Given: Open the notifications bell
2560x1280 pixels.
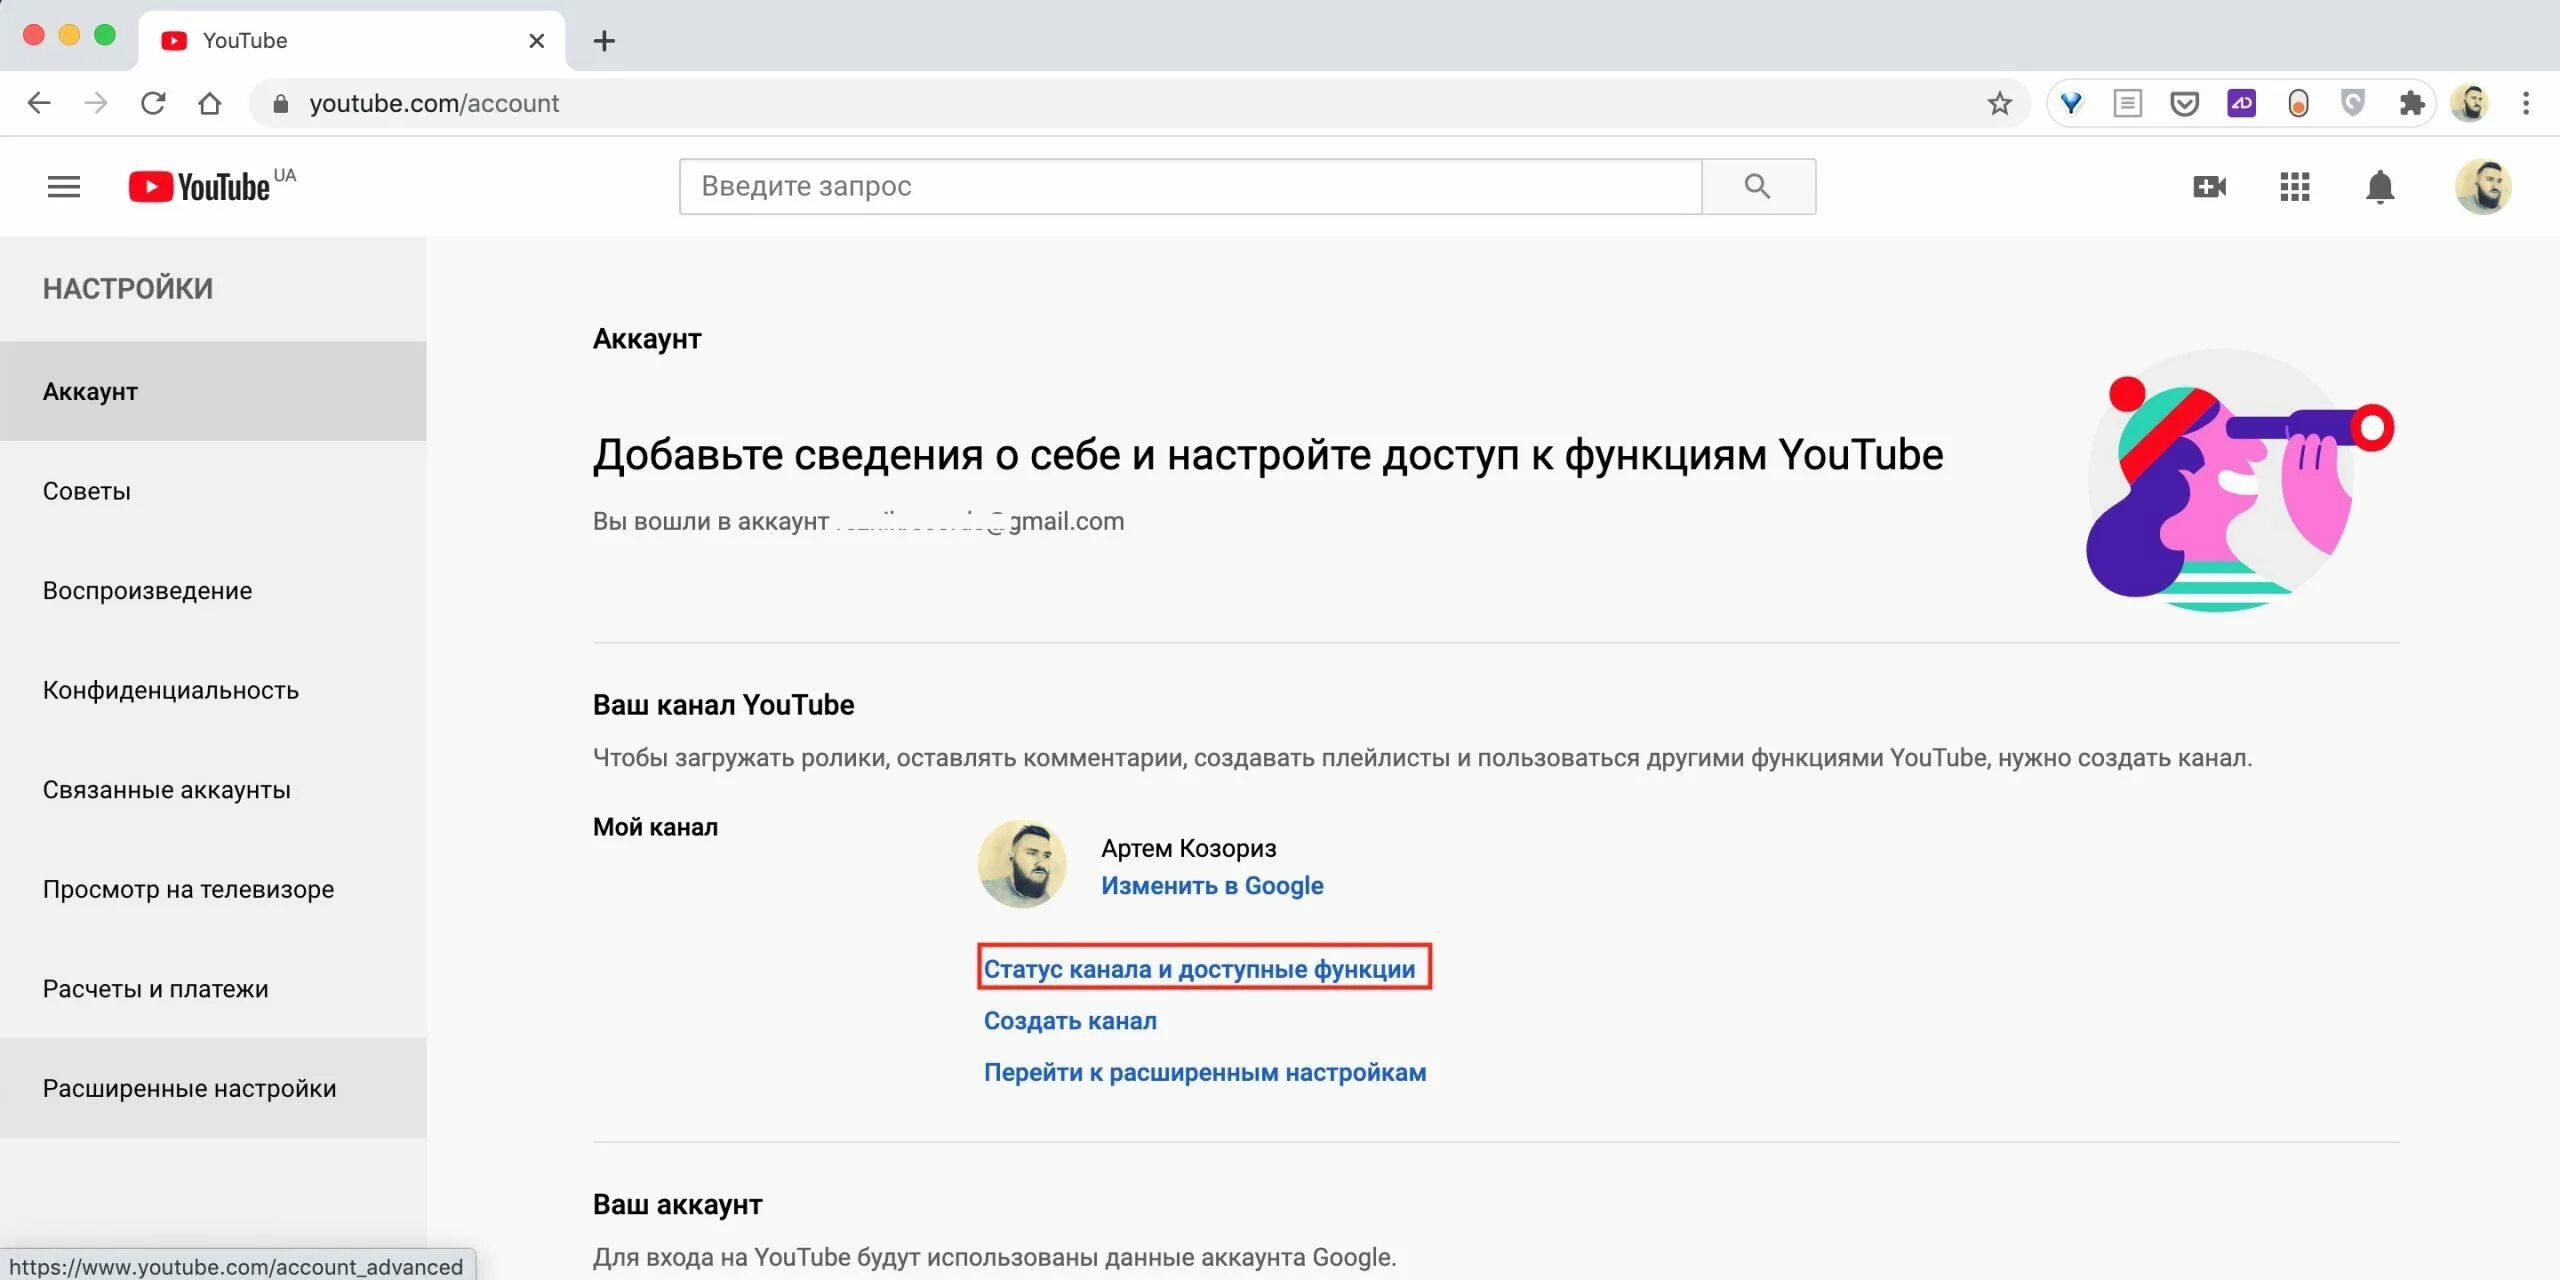Looking at the screenshot, I should point(2380,187).
